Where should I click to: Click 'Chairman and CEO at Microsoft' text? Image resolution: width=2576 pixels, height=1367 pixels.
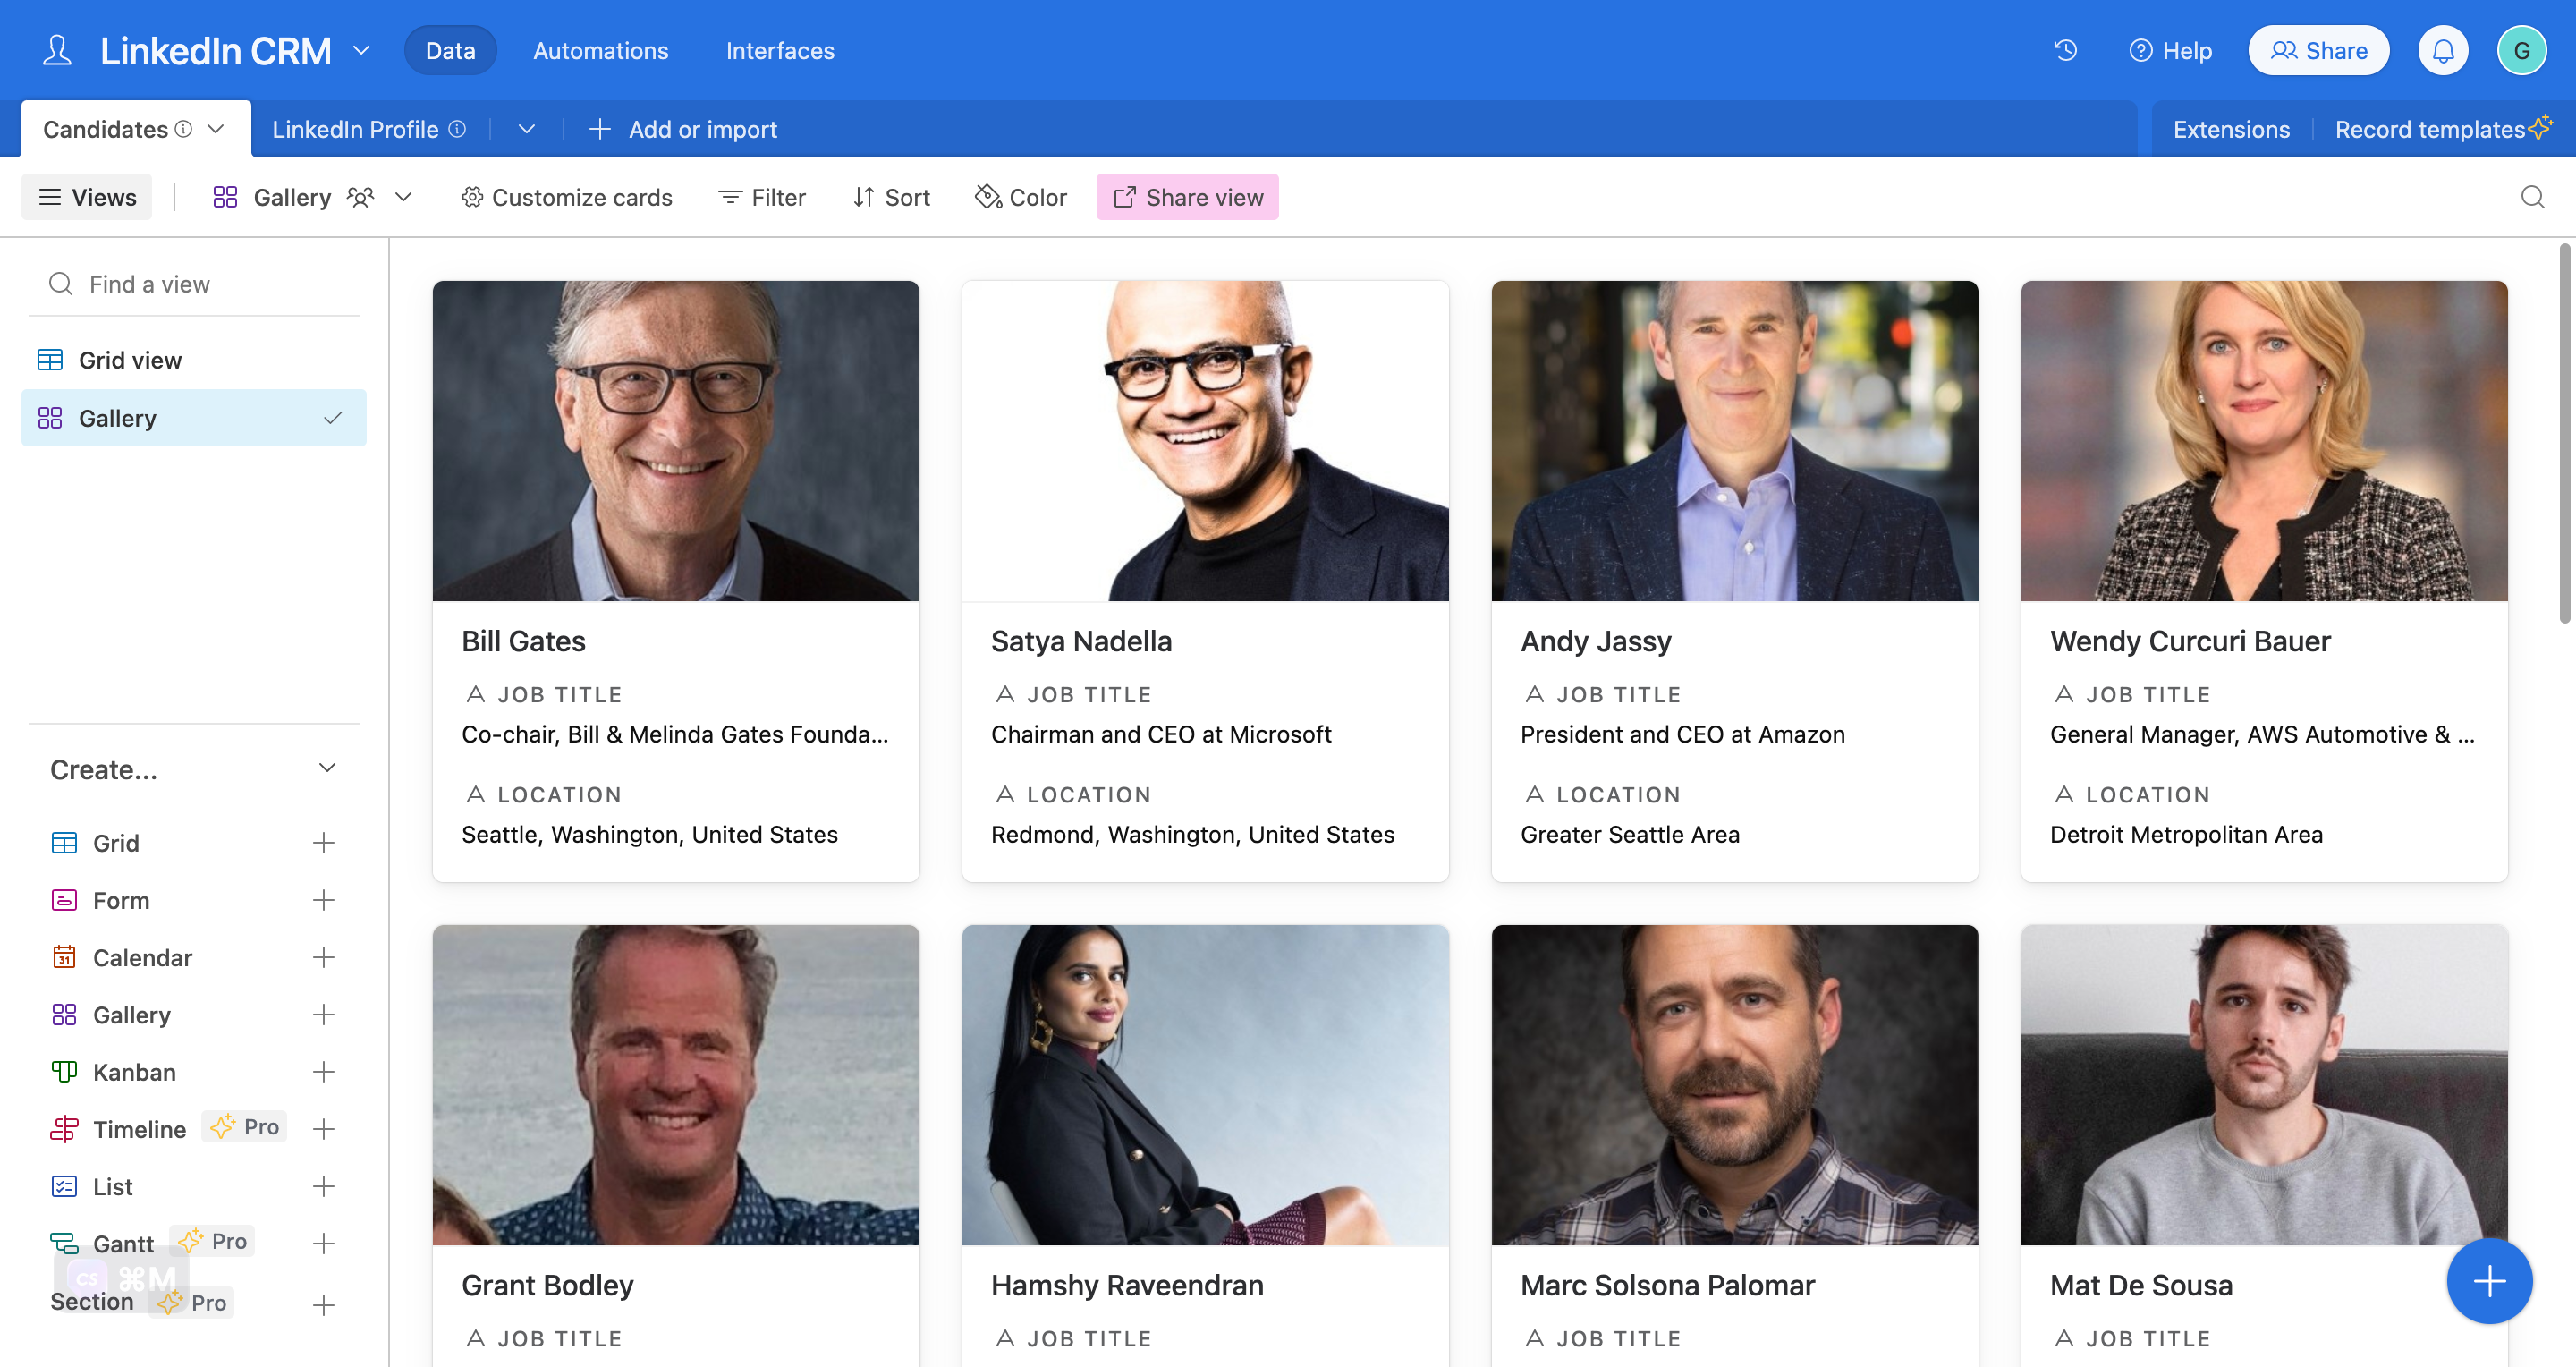coord(1161,734)
